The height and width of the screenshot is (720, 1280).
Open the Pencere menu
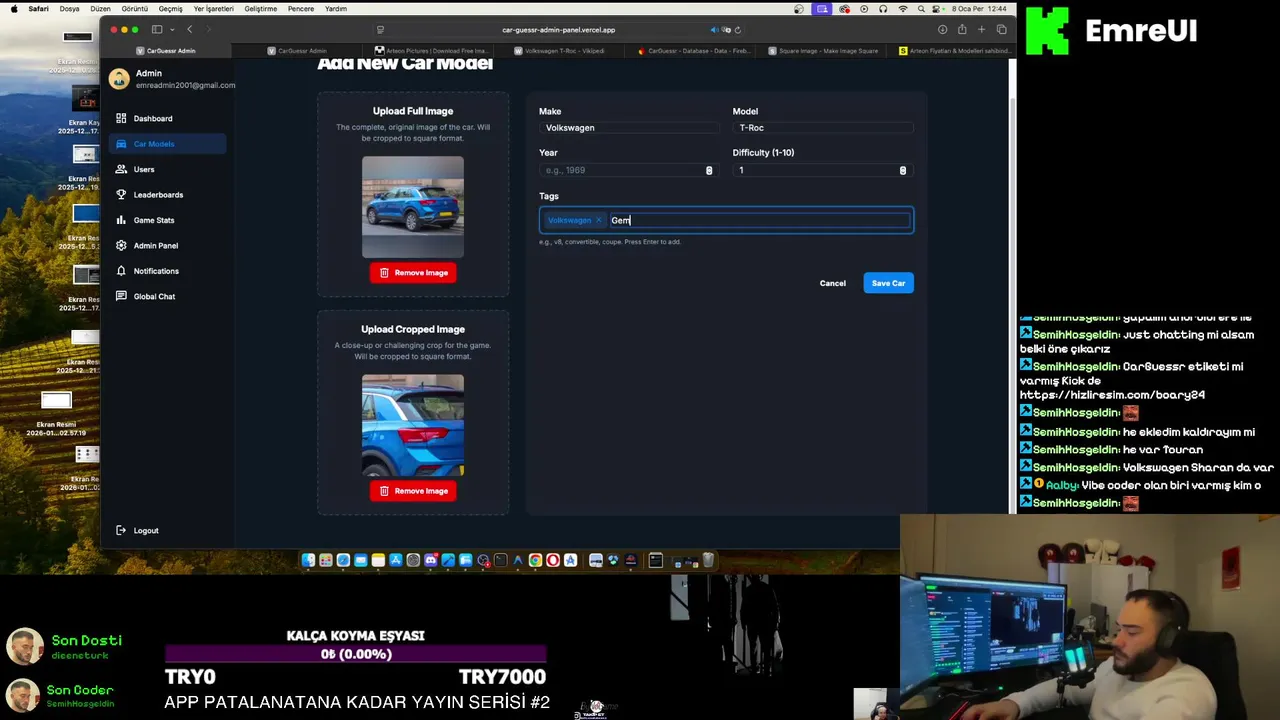(300, 9)
